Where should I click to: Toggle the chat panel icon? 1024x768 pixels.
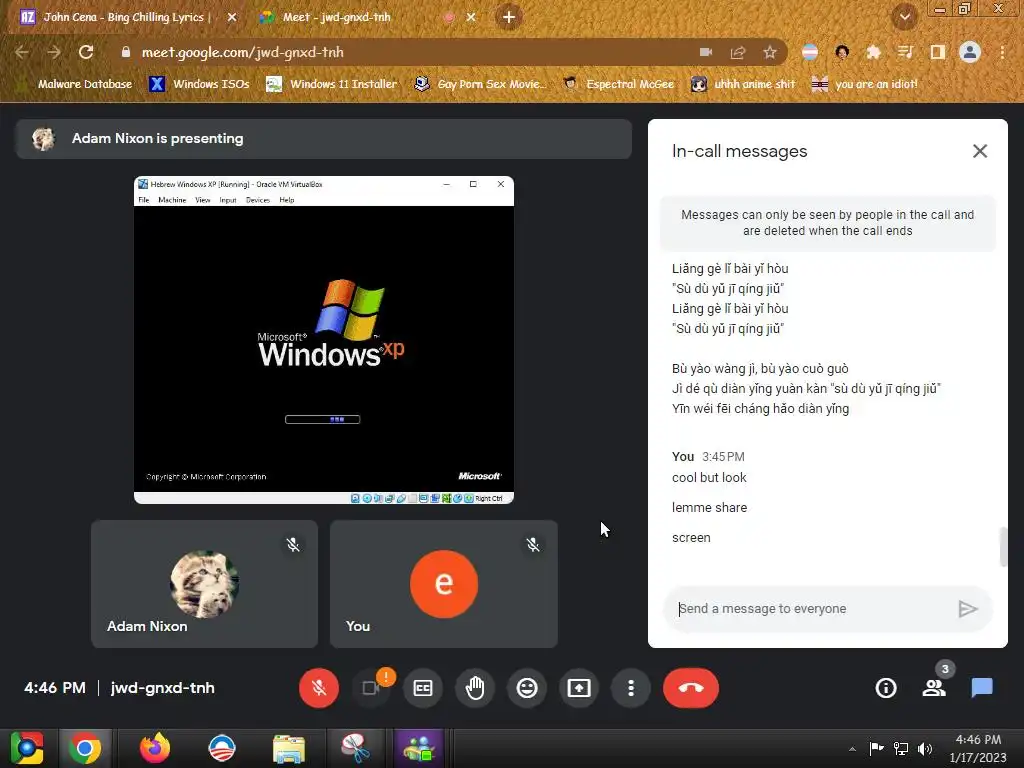(982, 688)
